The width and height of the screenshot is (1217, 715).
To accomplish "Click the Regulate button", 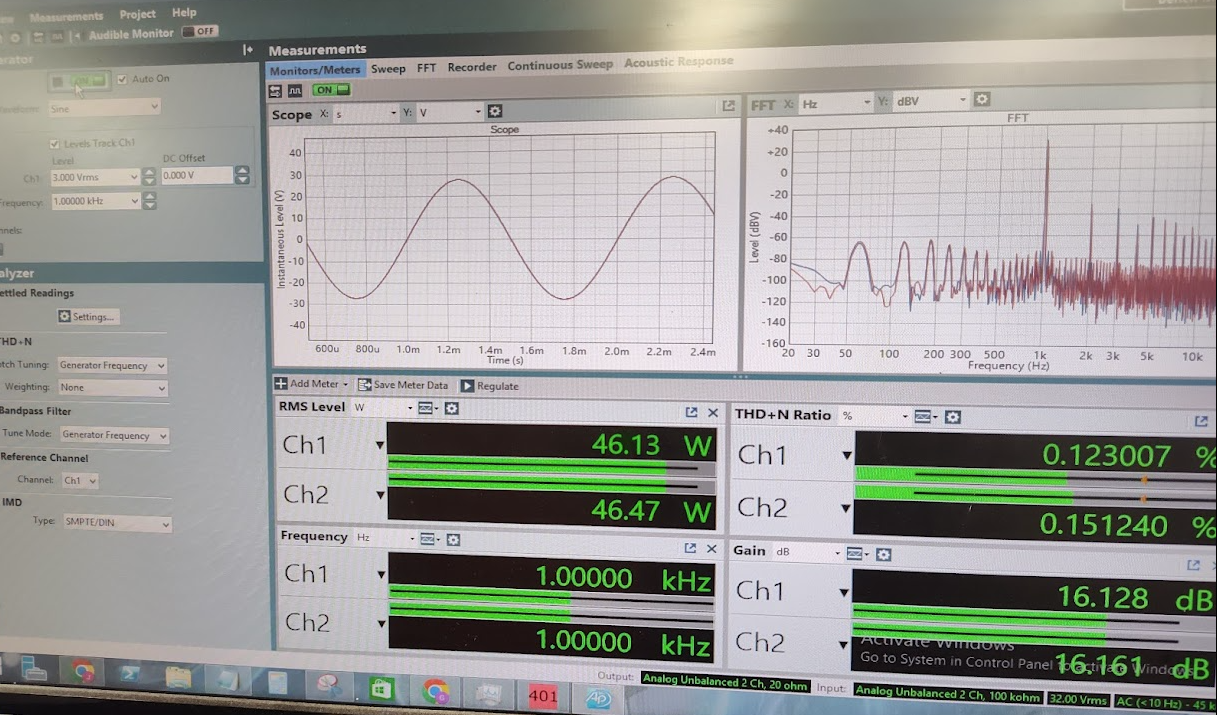I will click(x=490, y=386).
